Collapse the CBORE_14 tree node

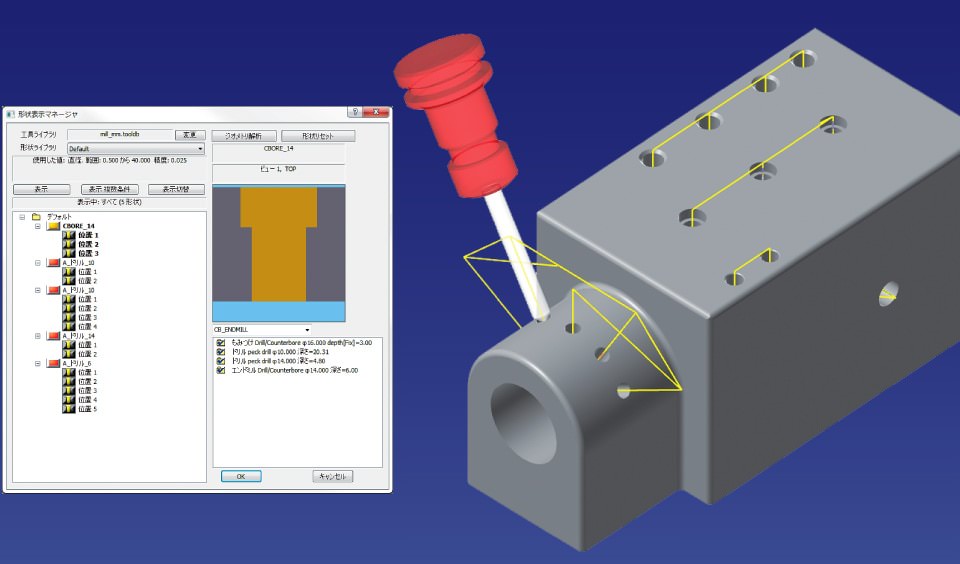pyautogui.click(x=38, y=226)
